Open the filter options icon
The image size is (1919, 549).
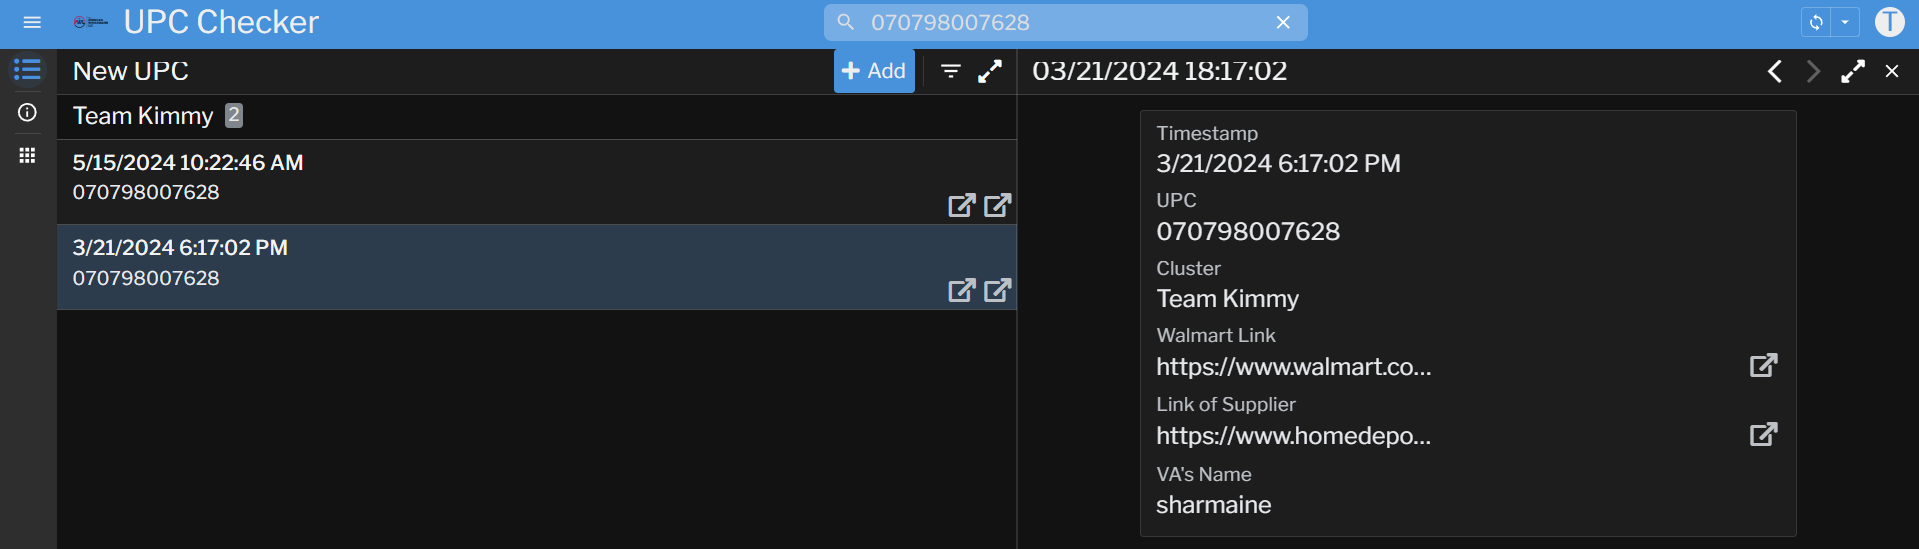coord(951,71)
